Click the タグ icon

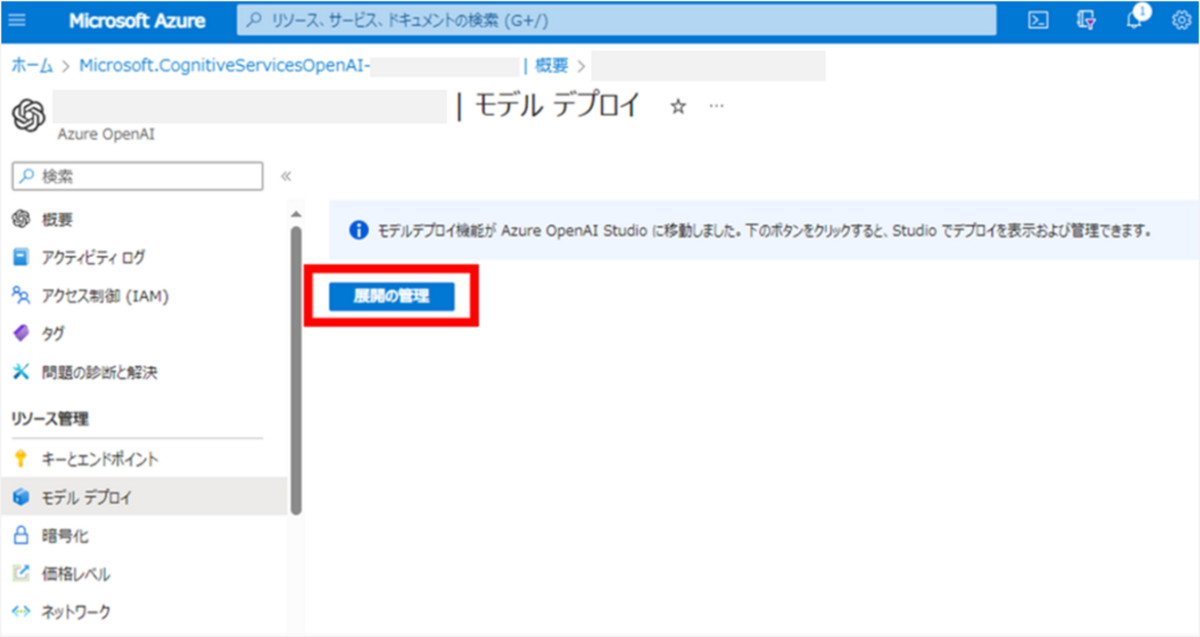(21, 333)
